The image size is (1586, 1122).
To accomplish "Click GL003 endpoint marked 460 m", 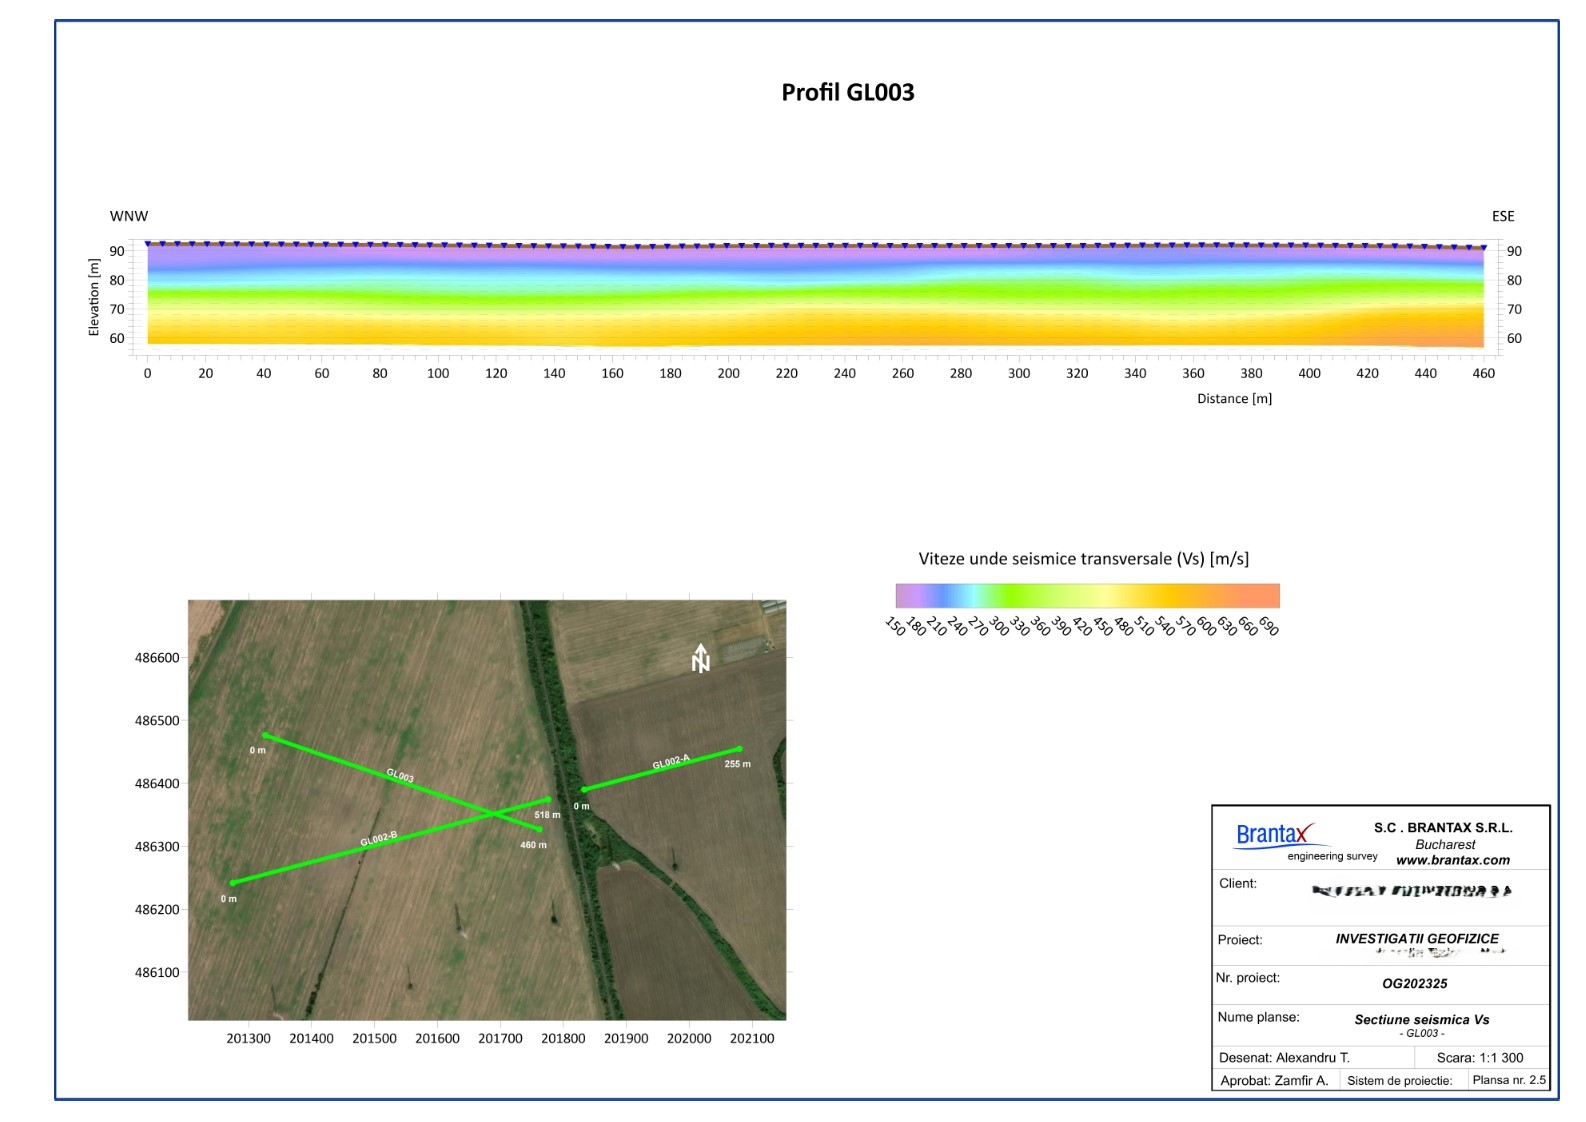I will tap(540, 829).
